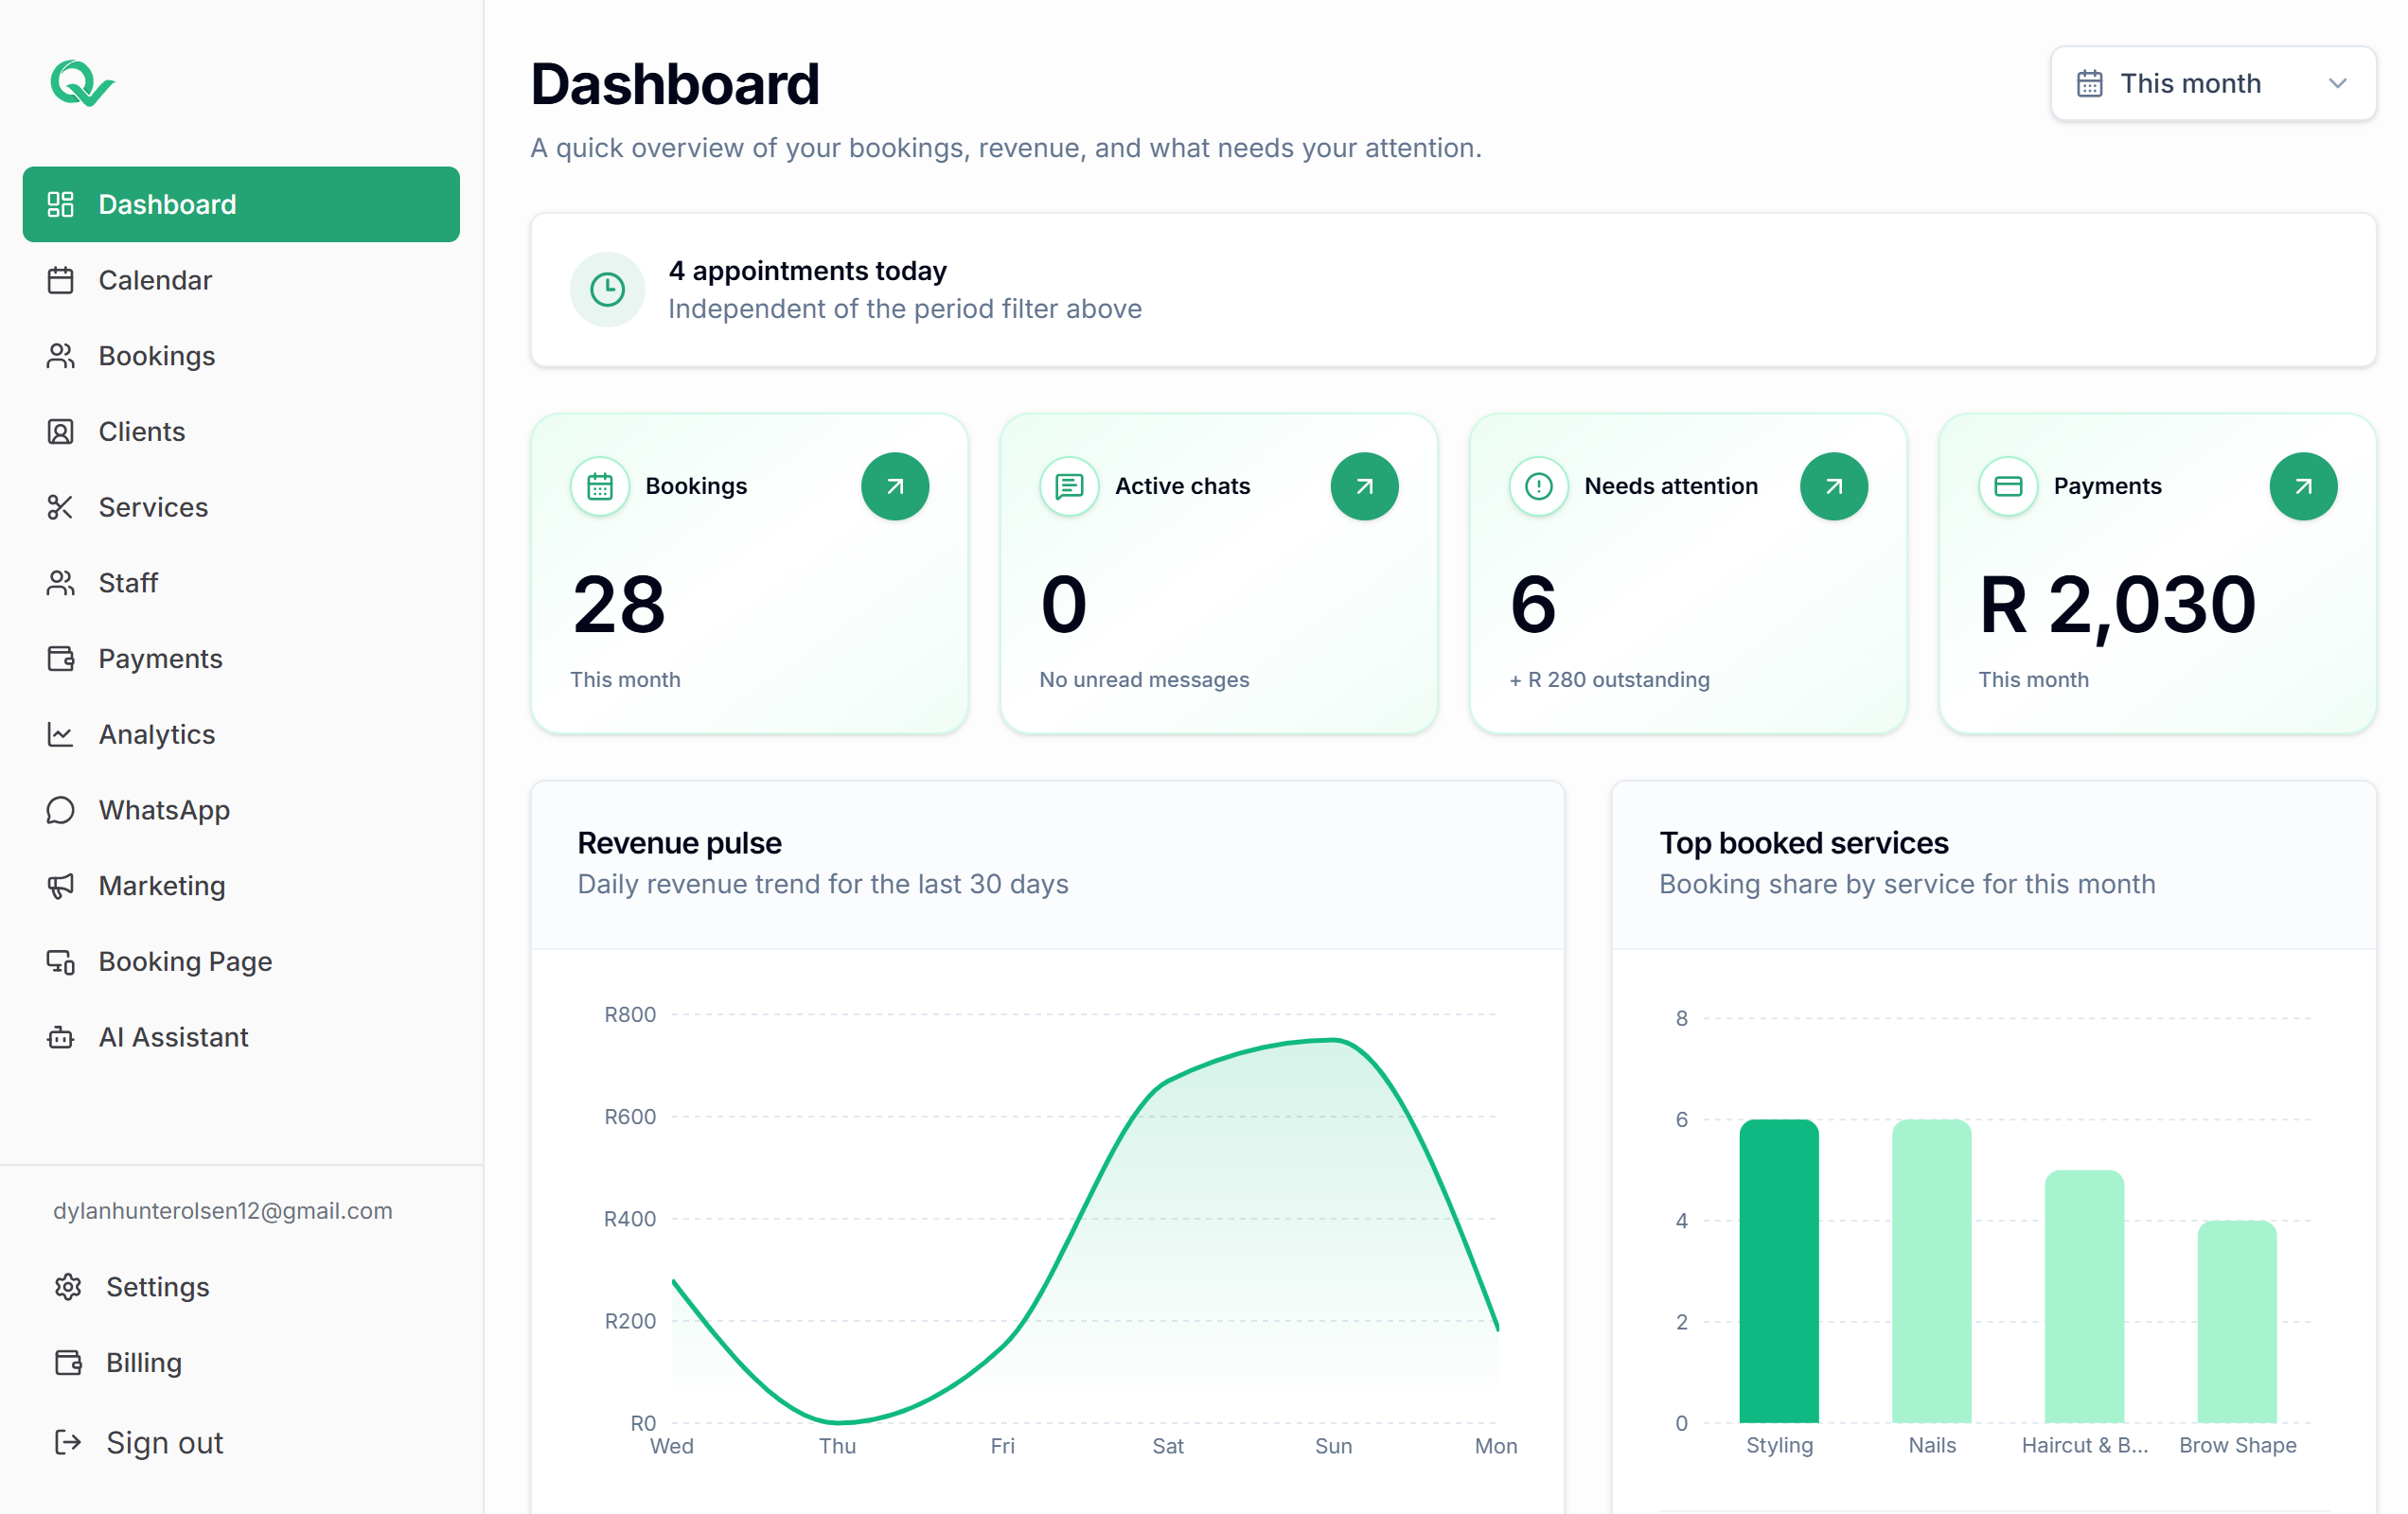The width and height of the screenshot is (2408, 1514).
Task: Click the Styling bar in services chart
Action: coord(1779,1271)
